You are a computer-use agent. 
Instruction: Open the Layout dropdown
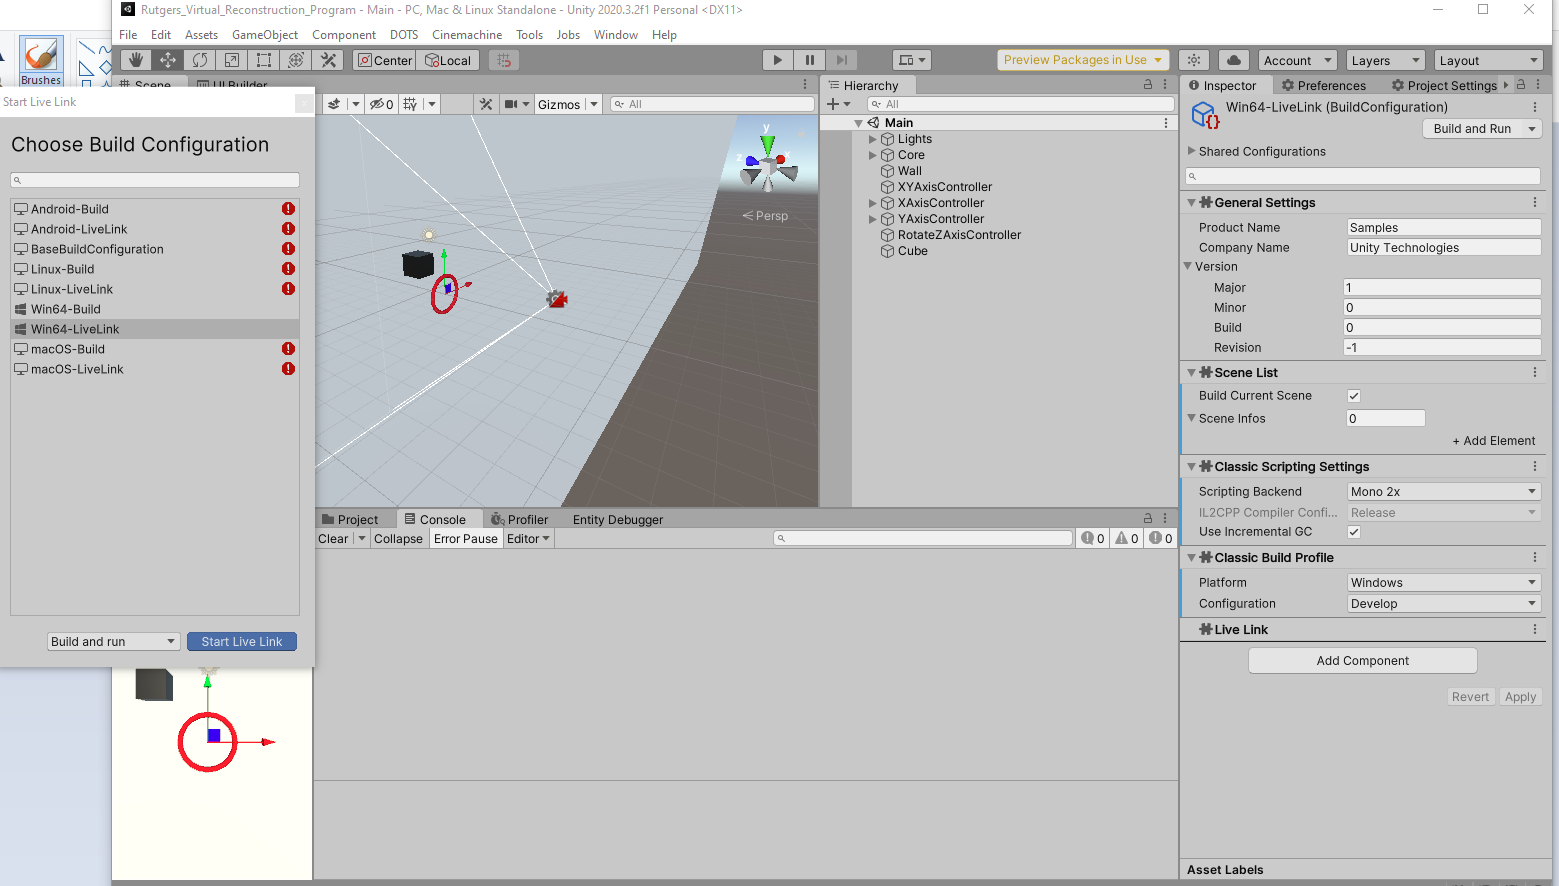1489,60
